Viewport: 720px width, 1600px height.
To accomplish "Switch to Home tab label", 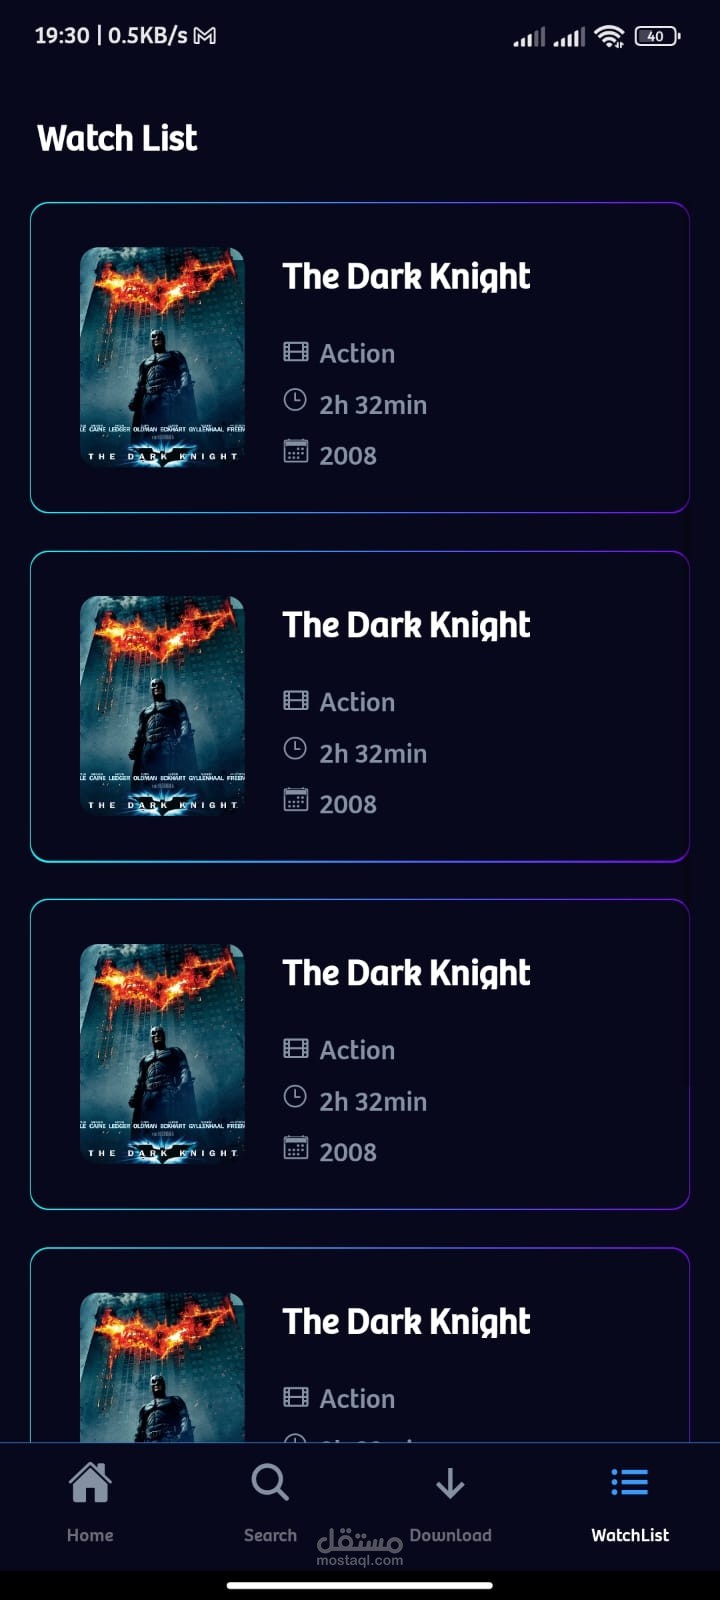I will pyautogui.click(x=90, y=1535).
